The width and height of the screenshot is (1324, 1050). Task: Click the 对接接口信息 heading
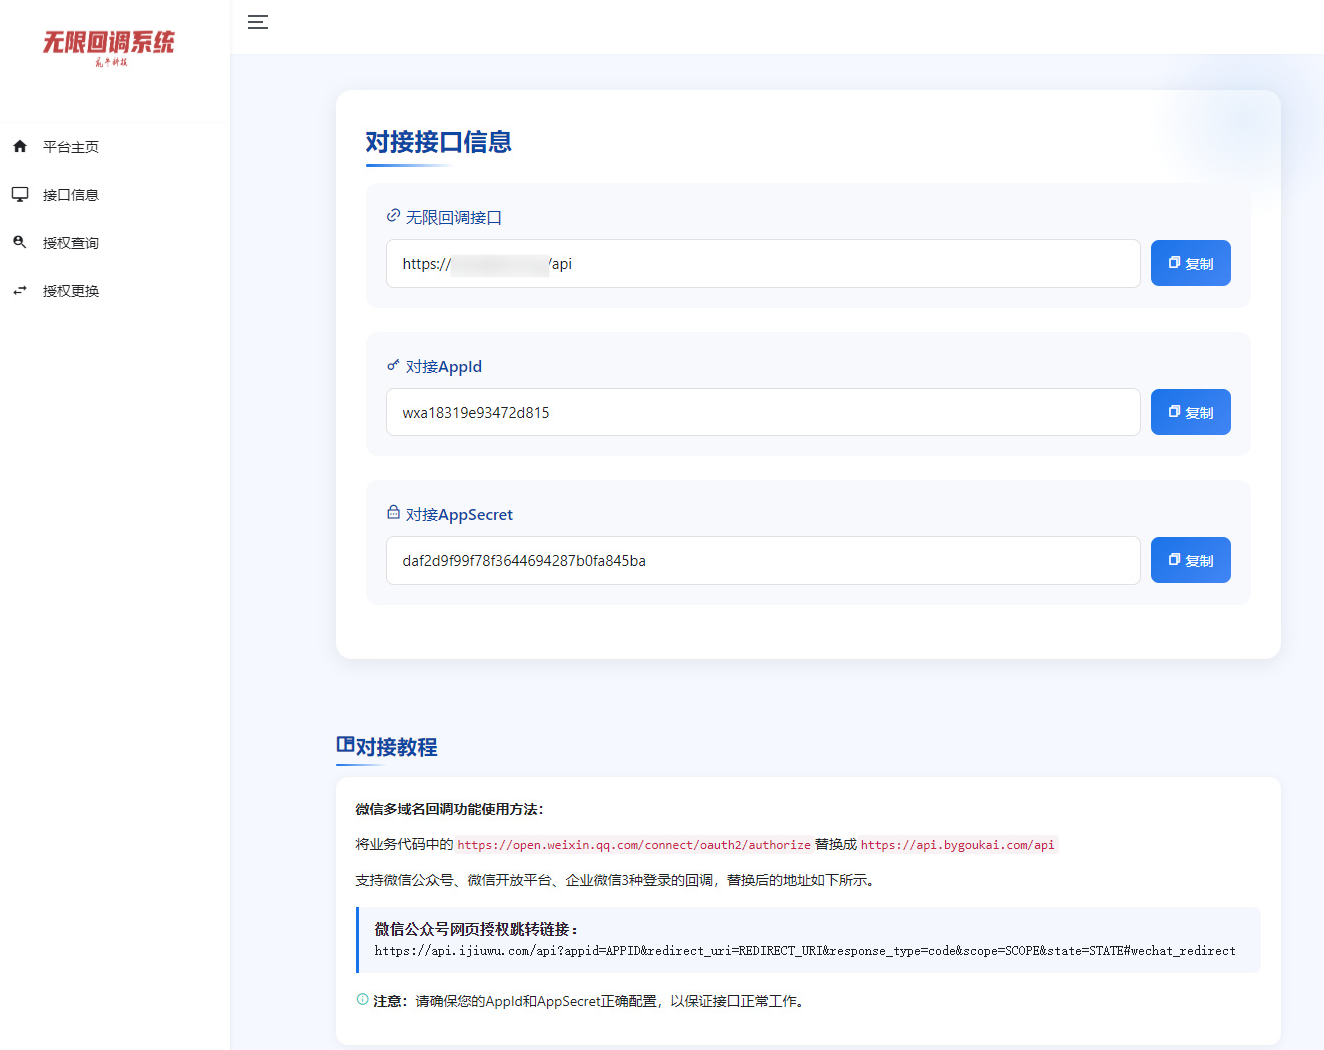point(438,142)
